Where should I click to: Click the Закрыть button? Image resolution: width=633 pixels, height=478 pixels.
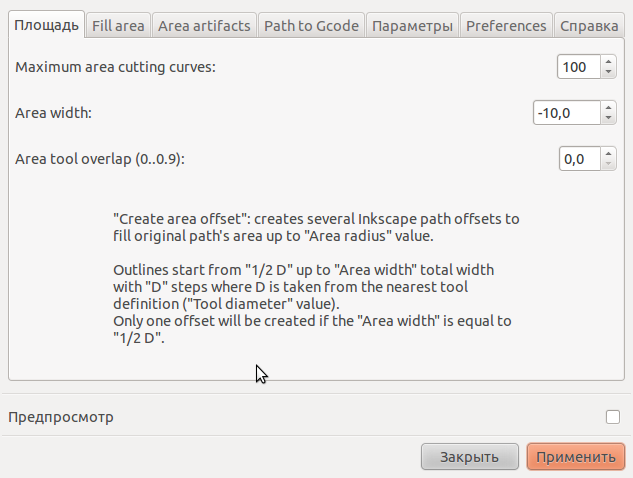tap(470, 457)
